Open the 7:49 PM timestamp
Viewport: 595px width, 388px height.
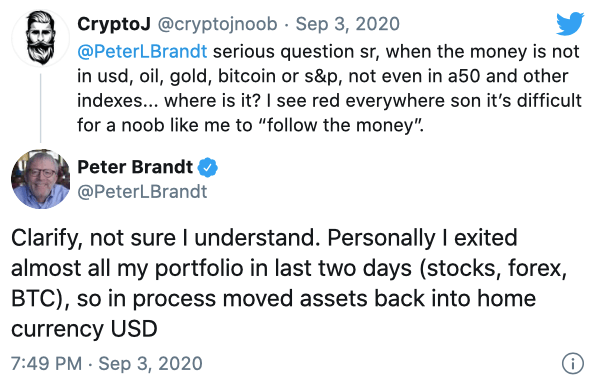click(47, 363)
